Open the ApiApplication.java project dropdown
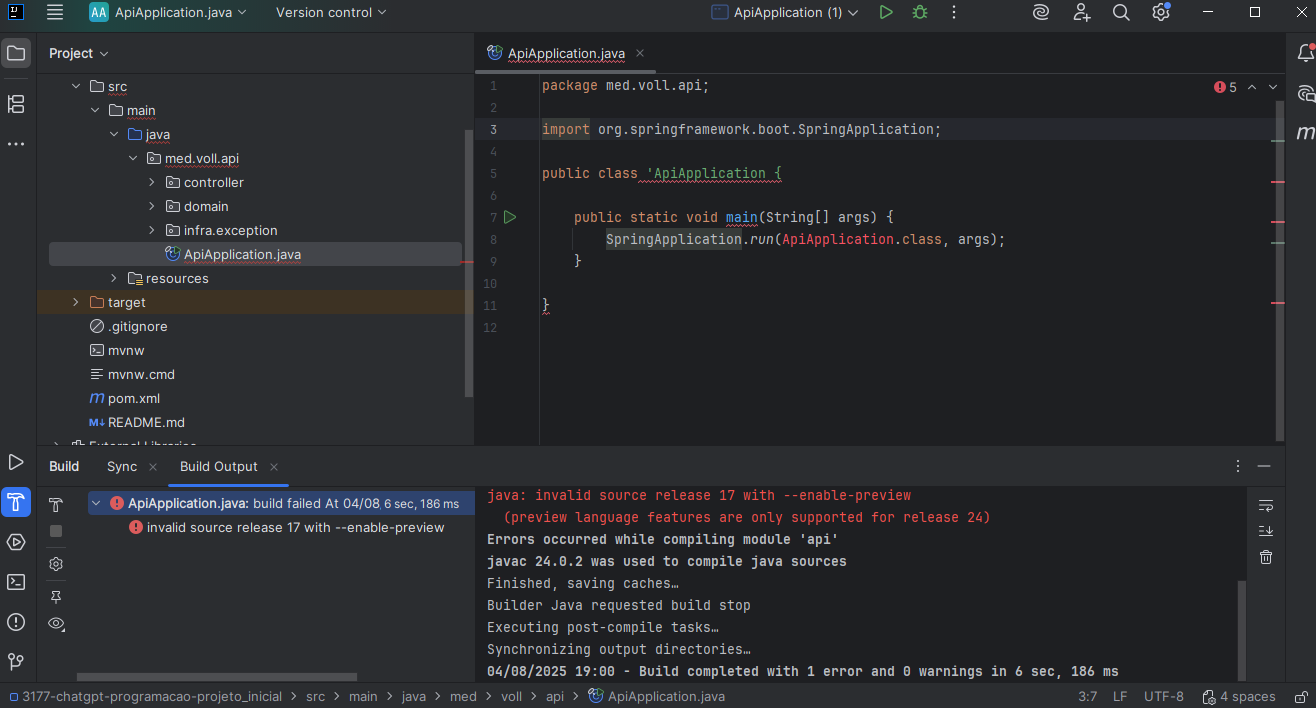 [168, 13]
